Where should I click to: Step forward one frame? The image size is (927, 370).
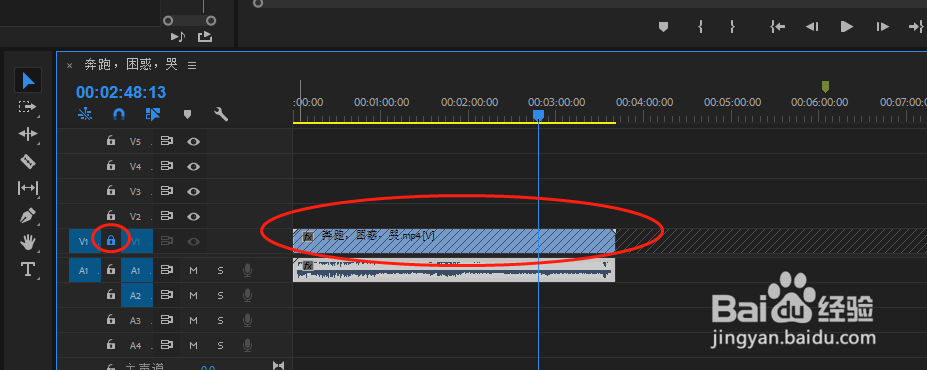(x=883, y=27)
